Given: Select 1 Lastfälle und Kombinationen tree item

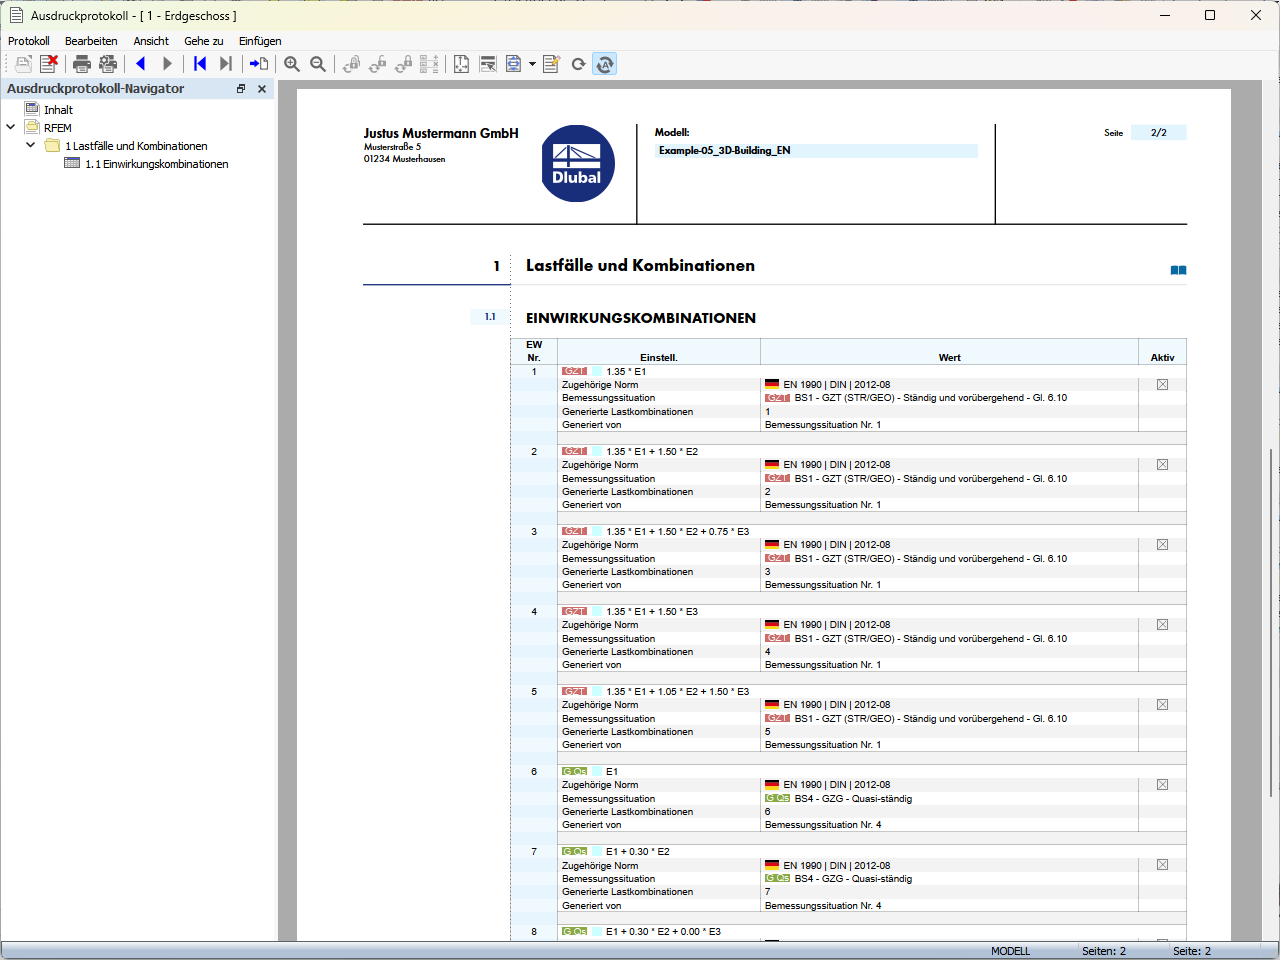Looking at the screenshot, I should [136, 146].
